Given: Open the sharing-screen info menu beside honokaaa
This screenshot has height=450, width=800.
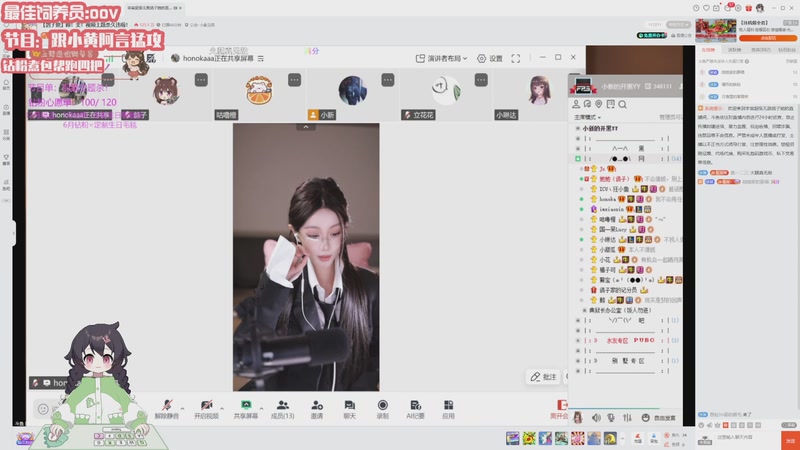Looking at the screenshot, I should click(x=261, y=59).
